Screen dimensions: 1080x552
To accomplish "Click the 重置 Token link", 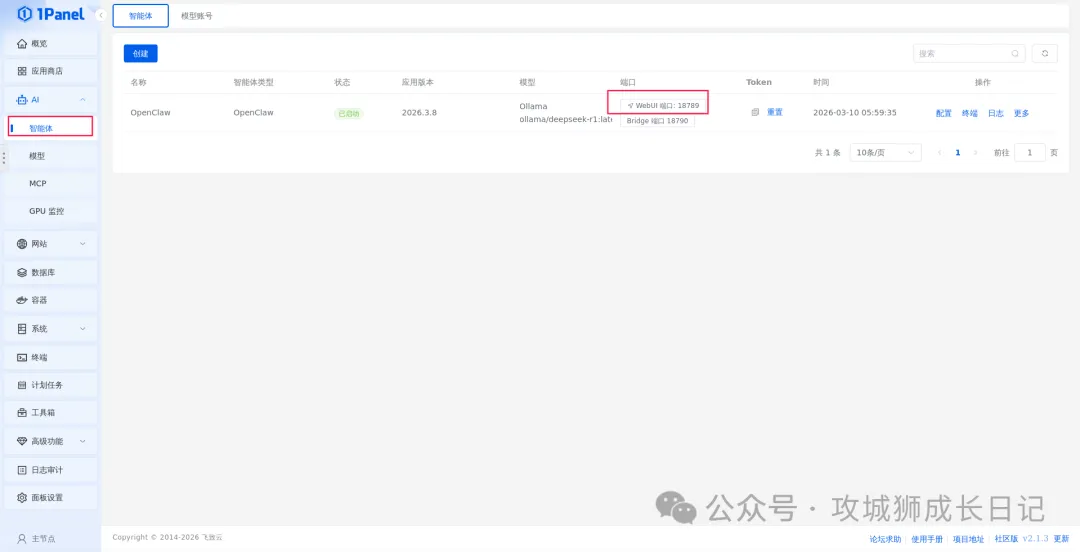I will [775, 113].
